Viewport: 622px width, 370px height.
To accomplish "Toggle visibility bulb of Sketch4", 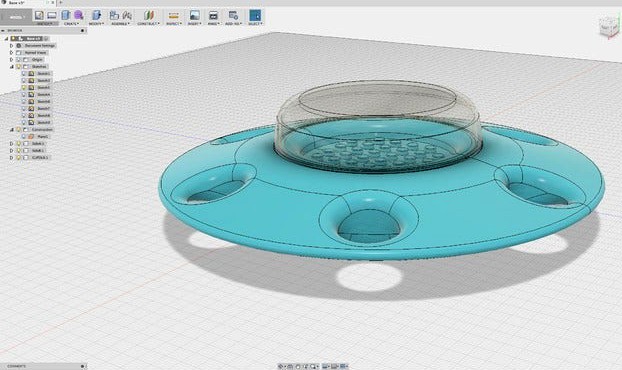I will pos(24,94).
